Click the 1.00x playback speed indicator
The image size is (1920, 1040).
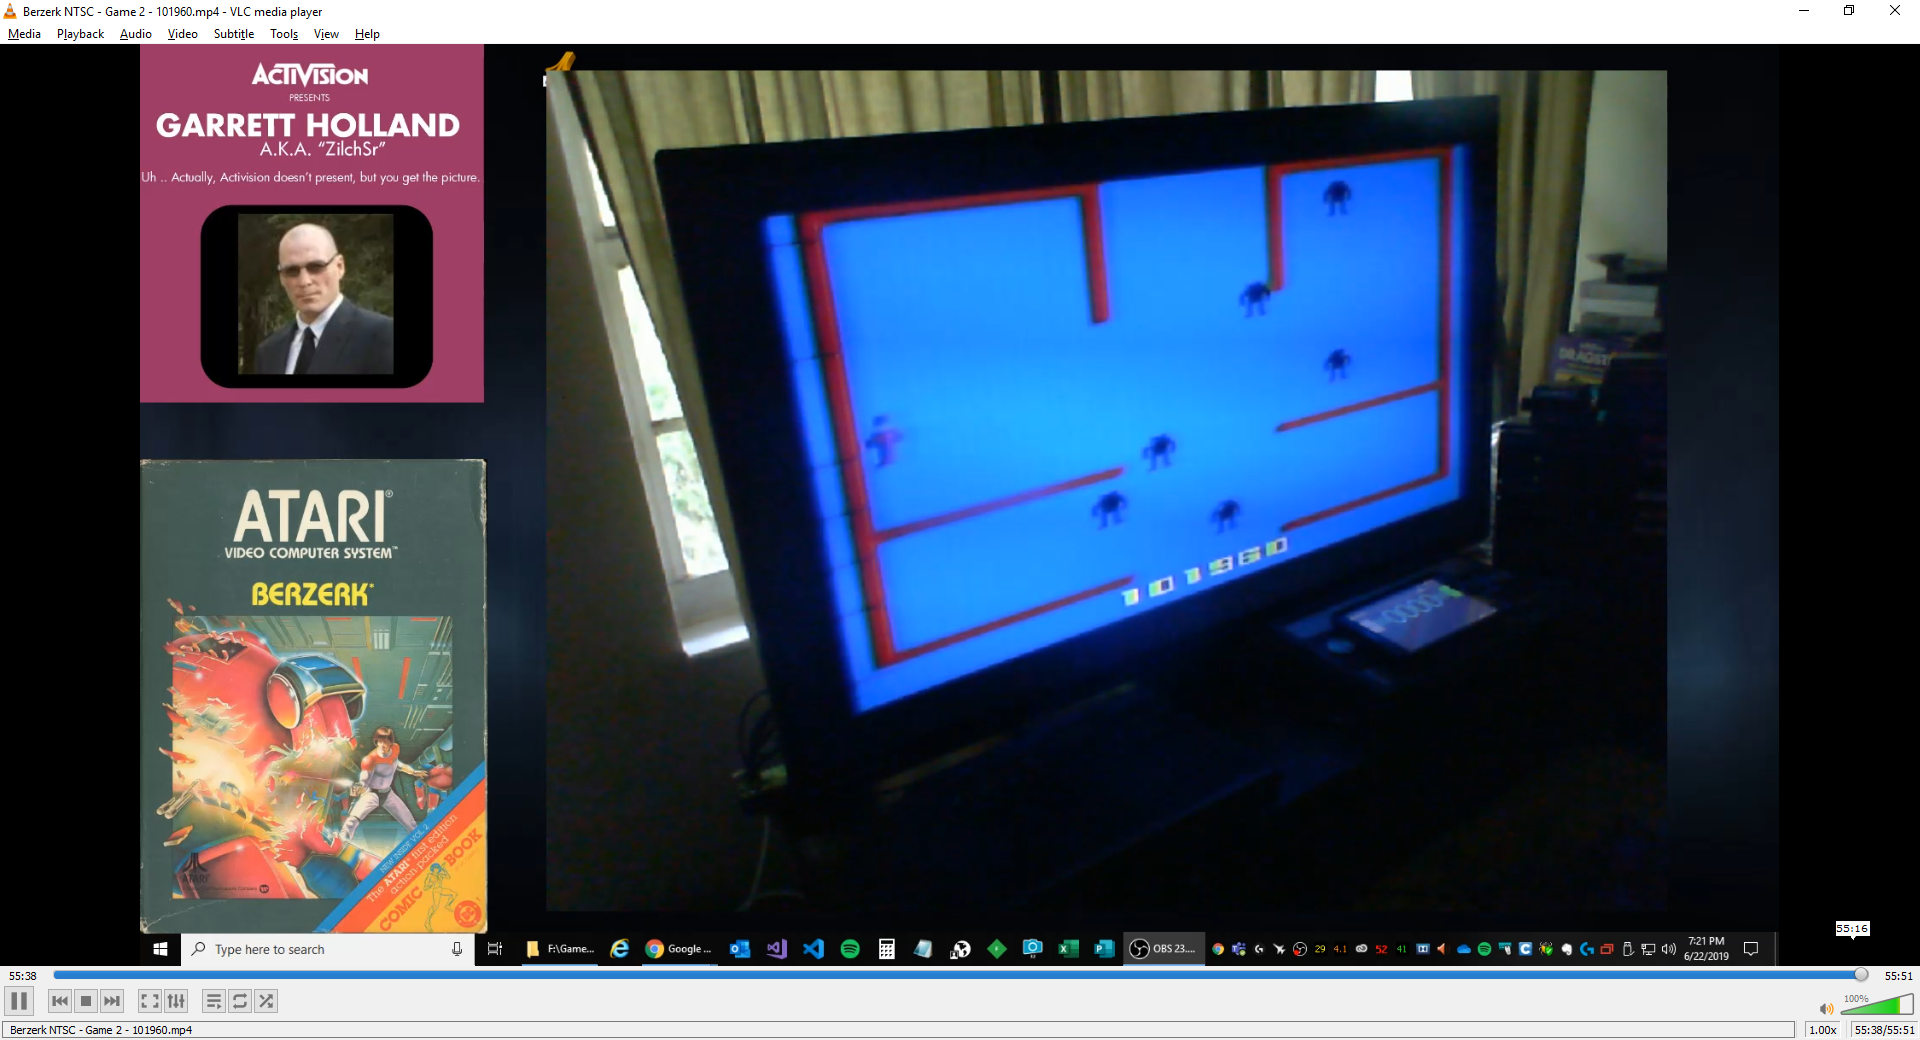(x=1823, y=1030)
